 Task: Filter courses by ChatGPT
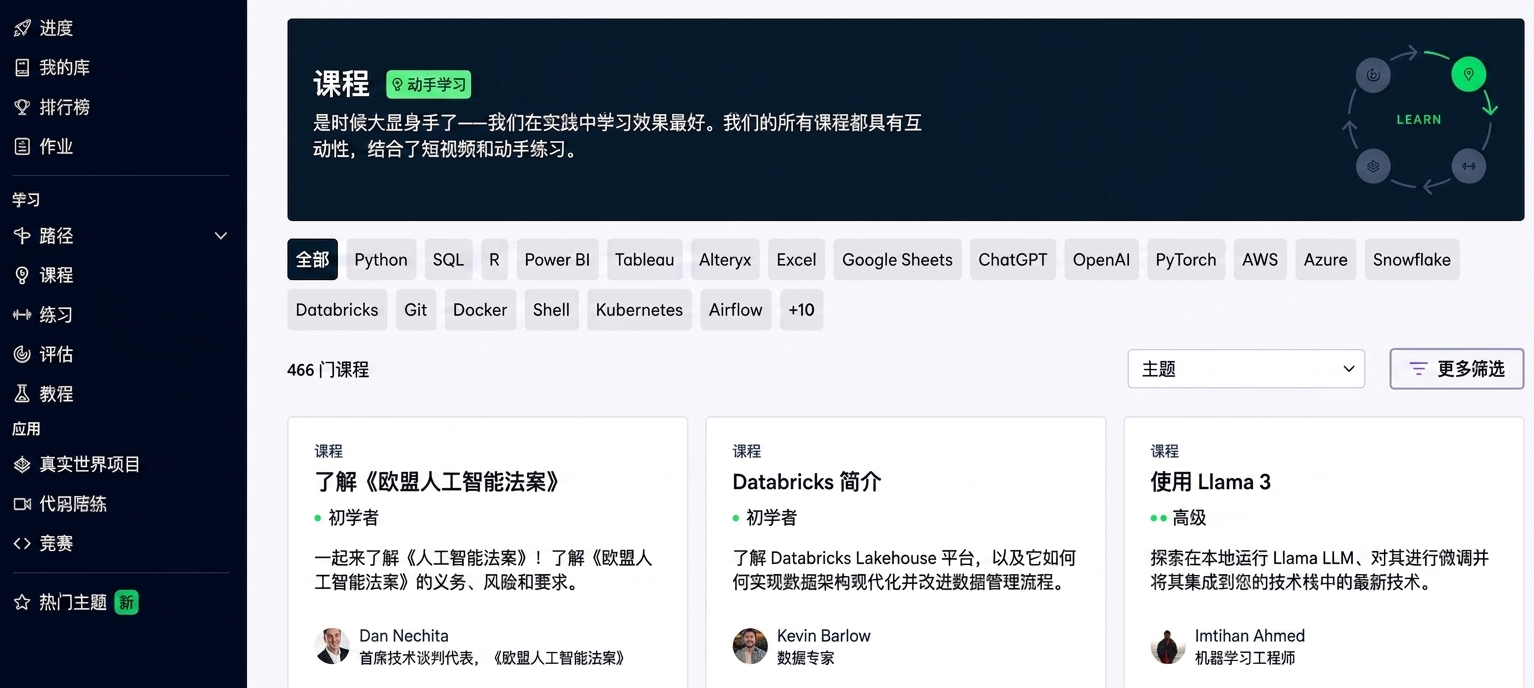pos(1013,260)
